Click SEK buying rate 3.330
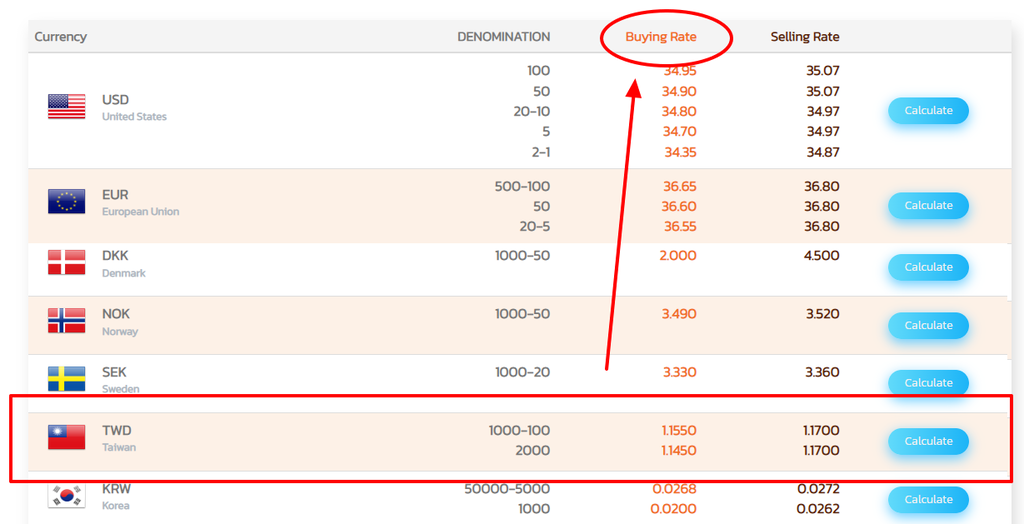The height and width of the screenshot is (524, 1024). 680,372
